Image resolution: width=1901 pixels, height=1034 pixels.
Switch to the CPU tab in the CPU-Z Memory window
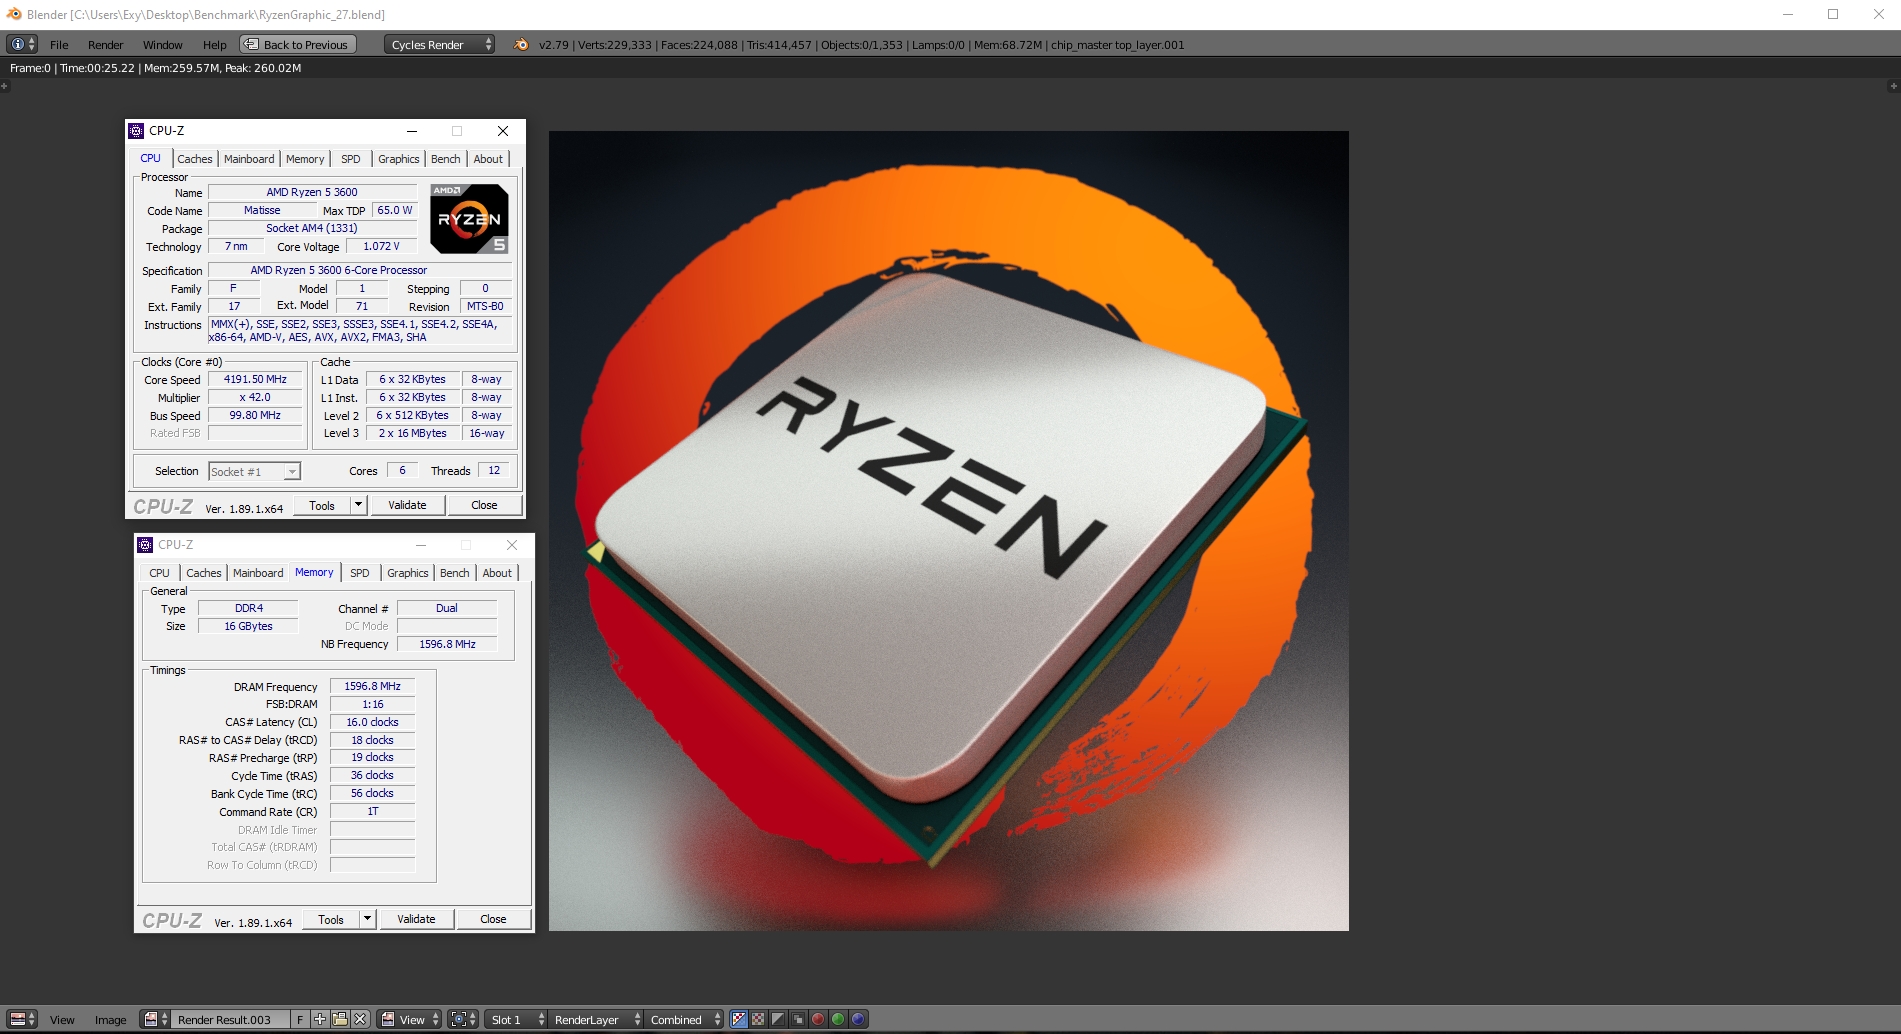point(160,573)
